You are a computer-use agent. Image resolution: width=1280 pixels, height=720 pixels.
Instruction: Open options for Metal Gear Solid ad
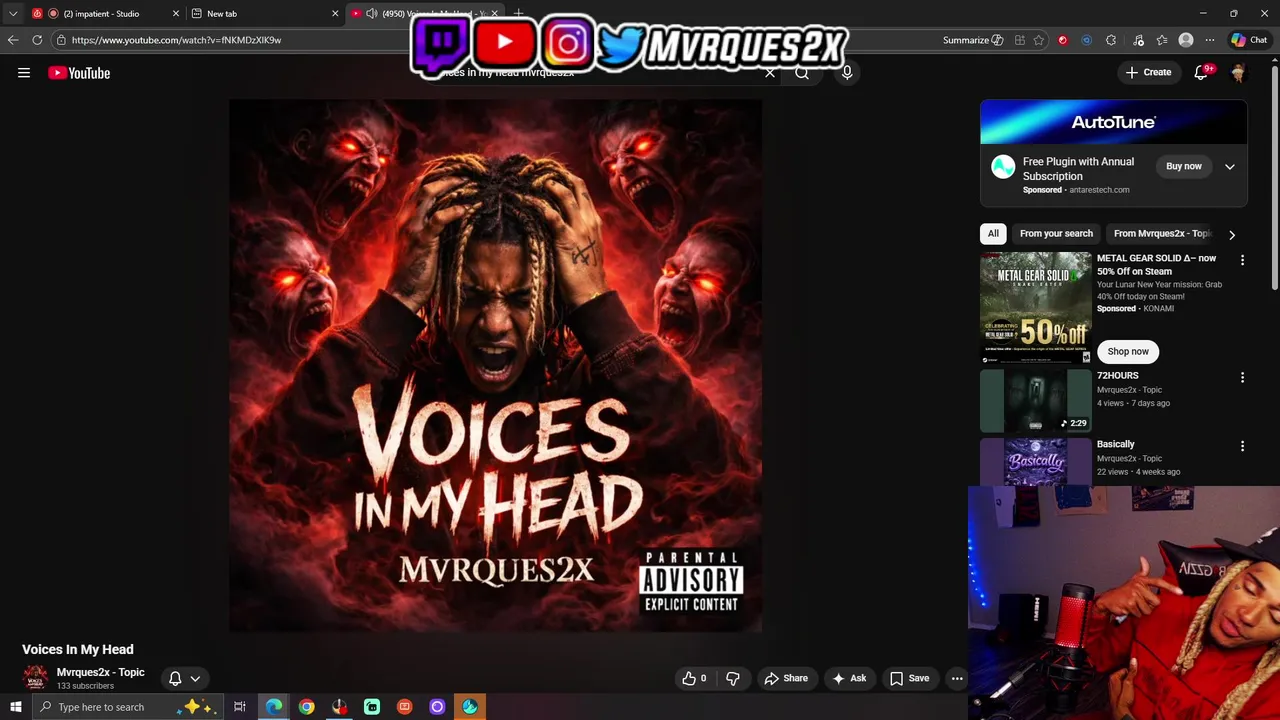pyautogui.click(x=1242, y=260)
